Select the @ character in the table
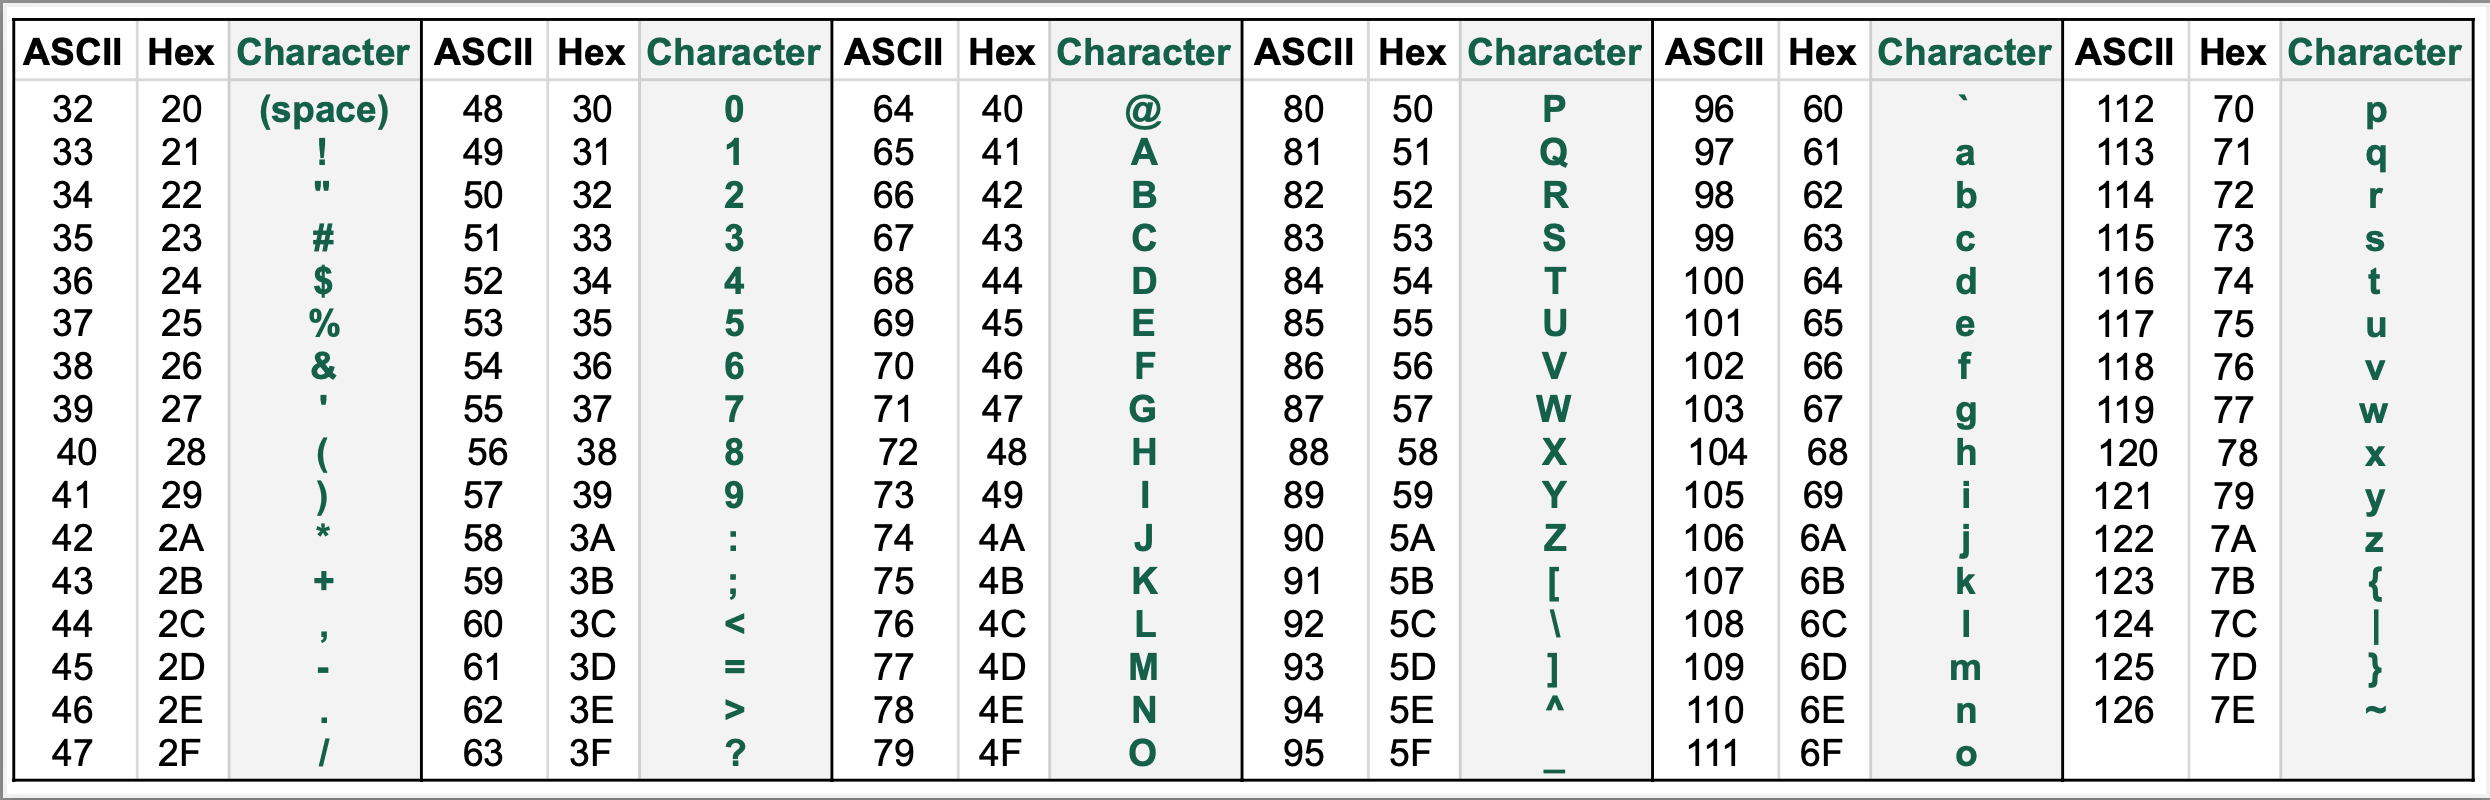Image resolution: width=2490 pixels, height=800 pixels. 1143,110
